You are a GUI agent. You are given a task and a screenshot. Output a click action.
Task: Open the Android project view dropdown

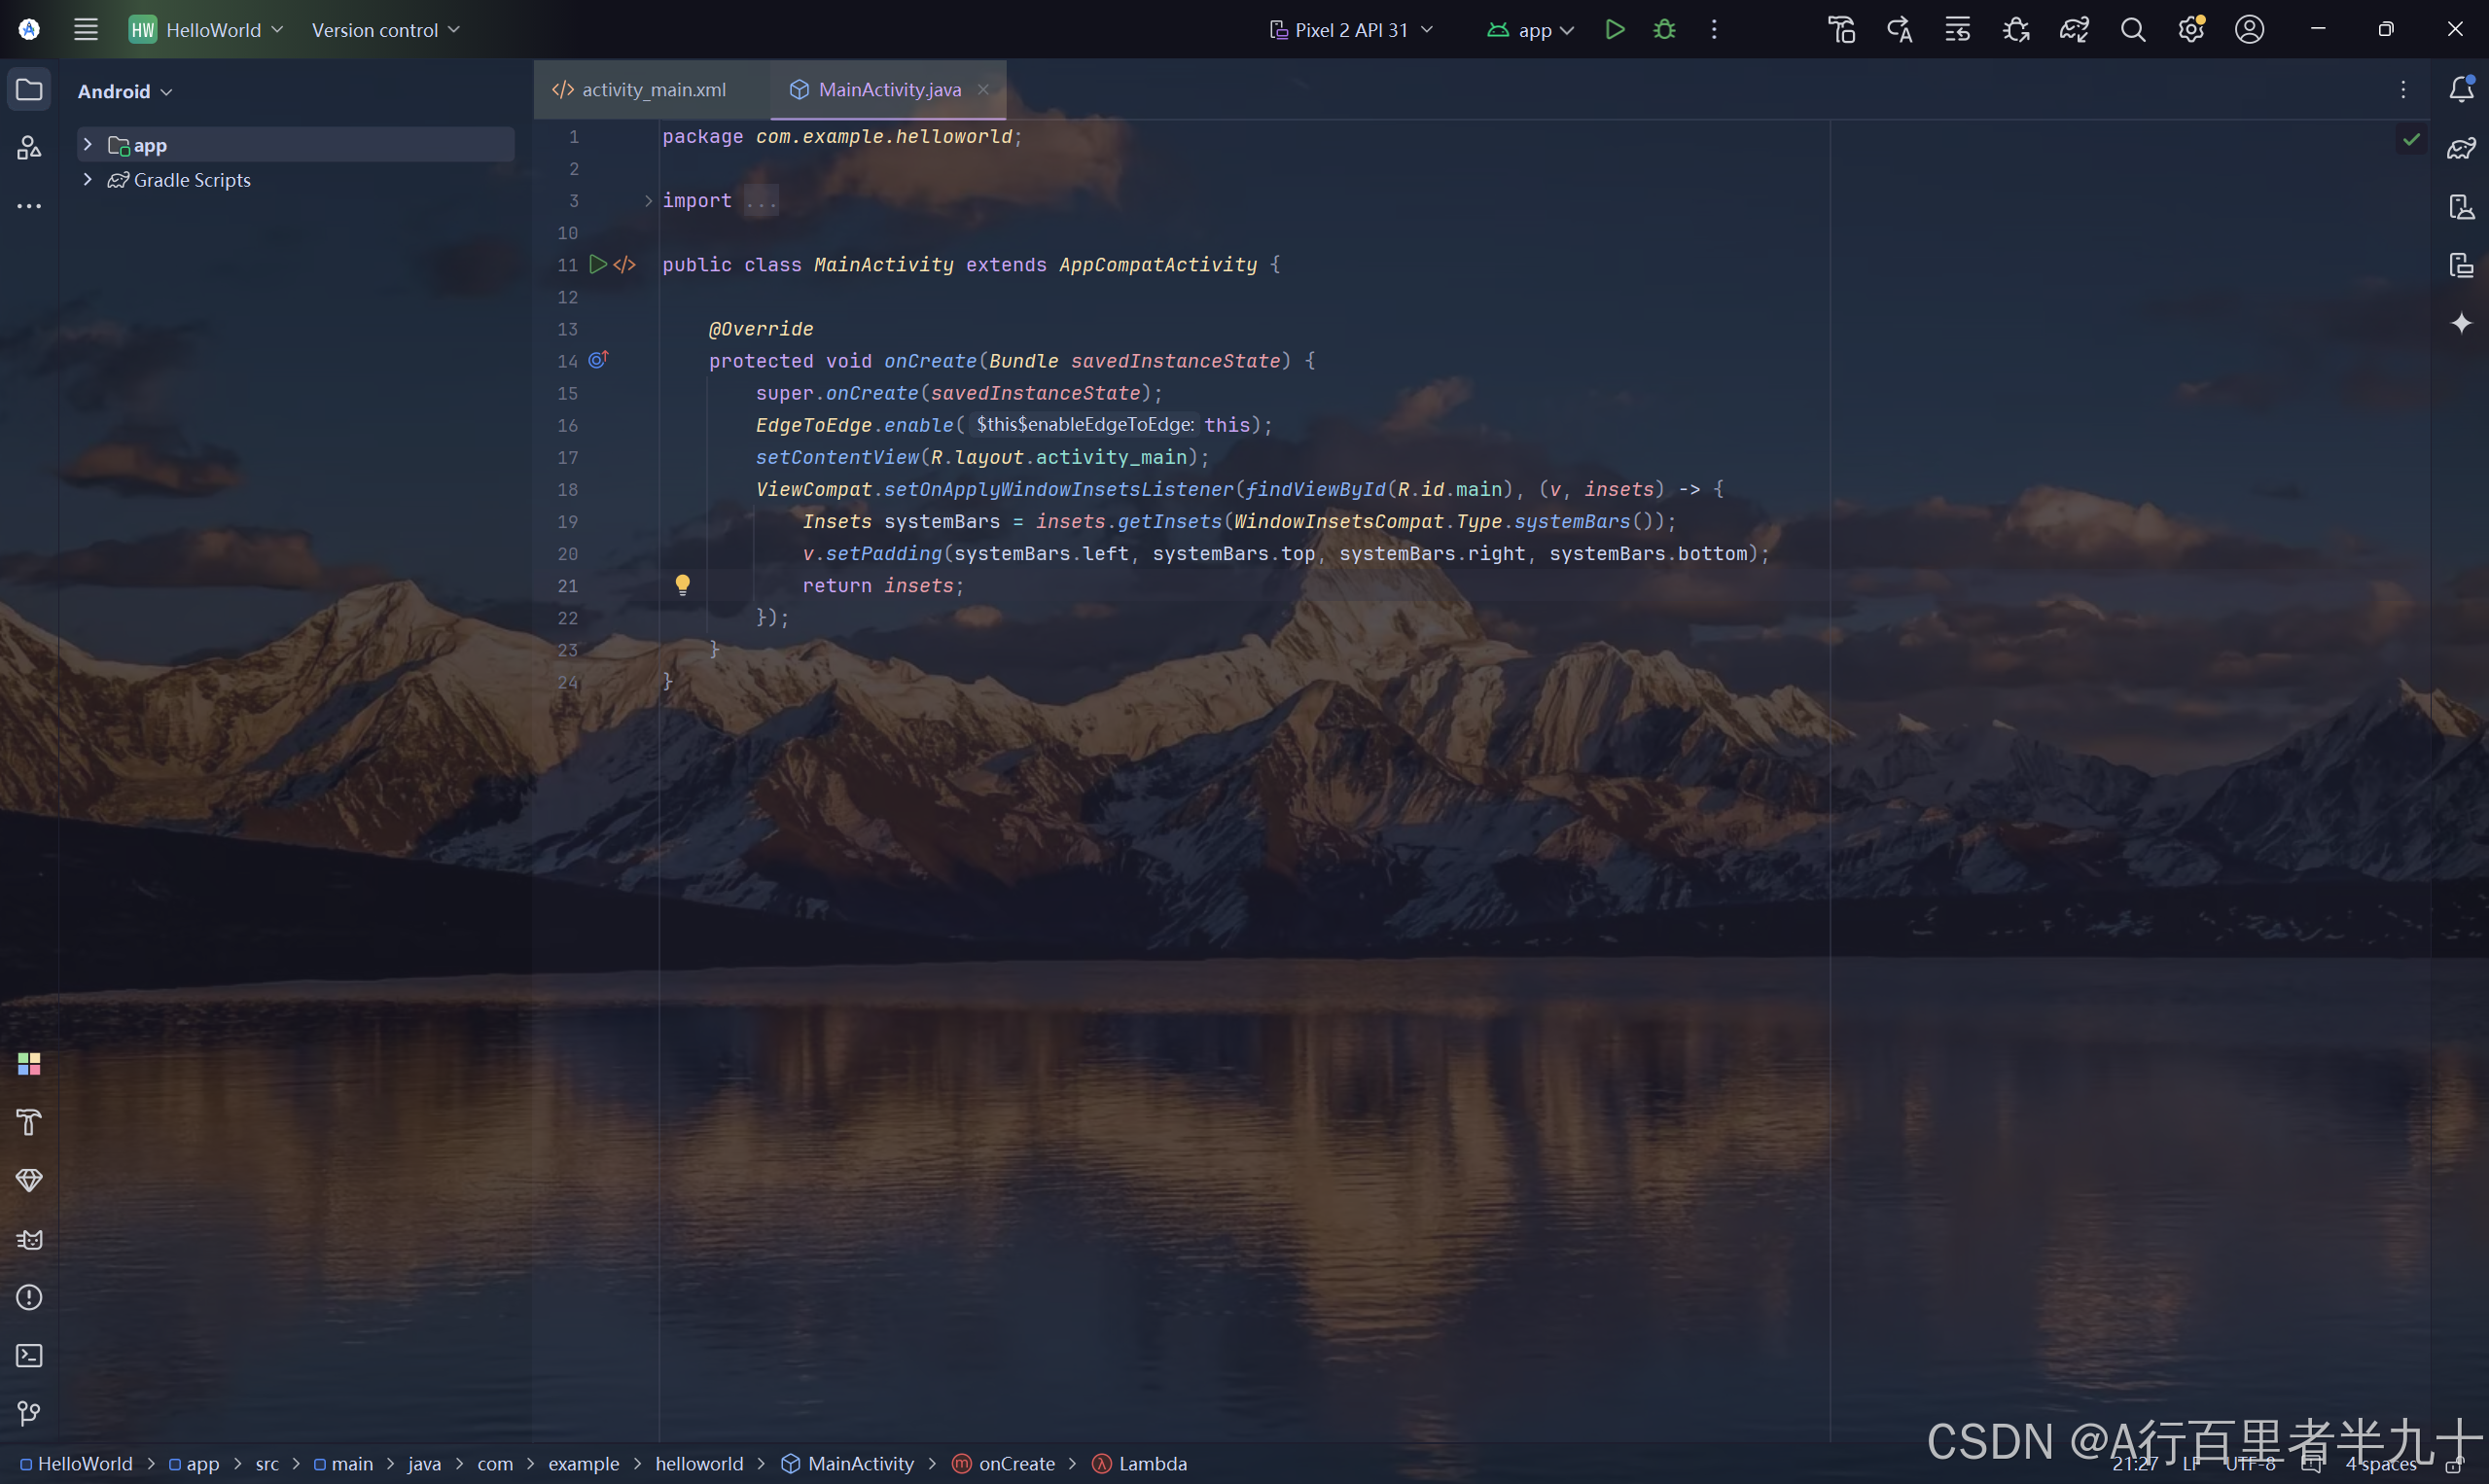tap(125, 91)
